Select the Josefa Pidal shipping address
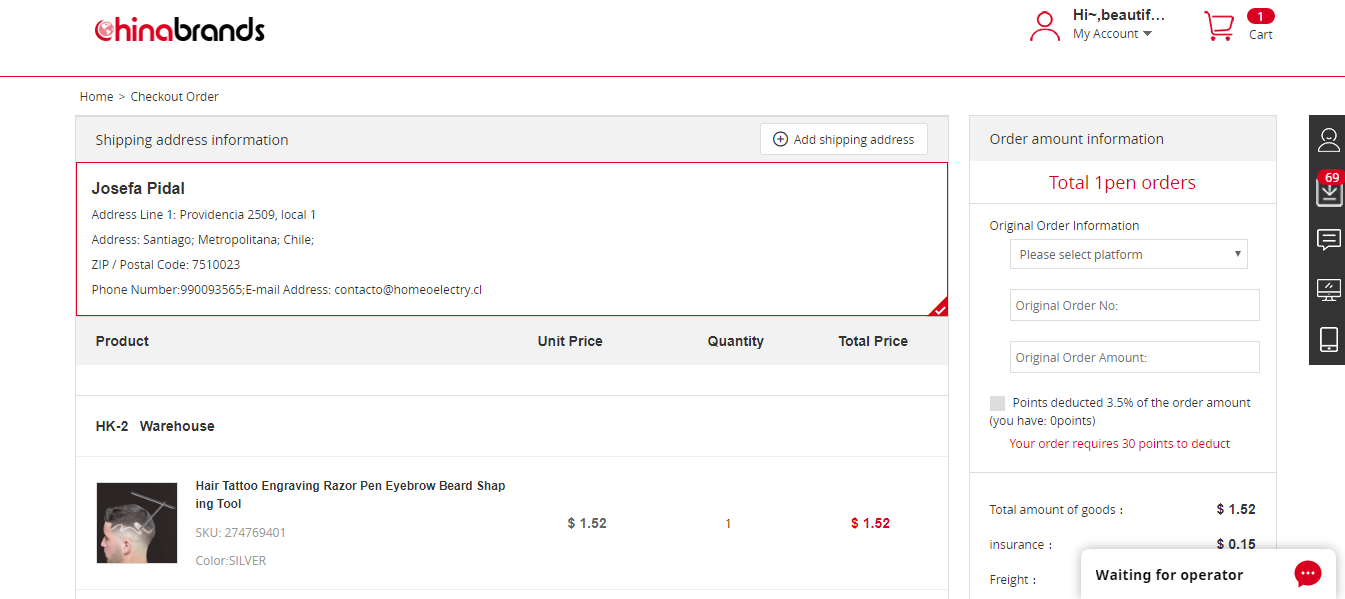The height and width of the screenshot is (599, 1345). coord(511,239)
